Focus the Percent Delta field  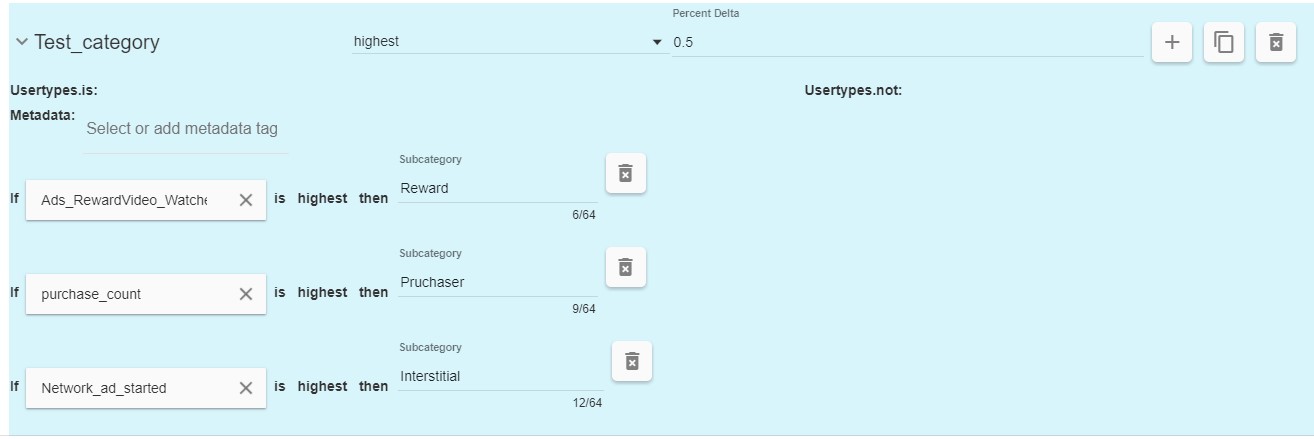906,42
